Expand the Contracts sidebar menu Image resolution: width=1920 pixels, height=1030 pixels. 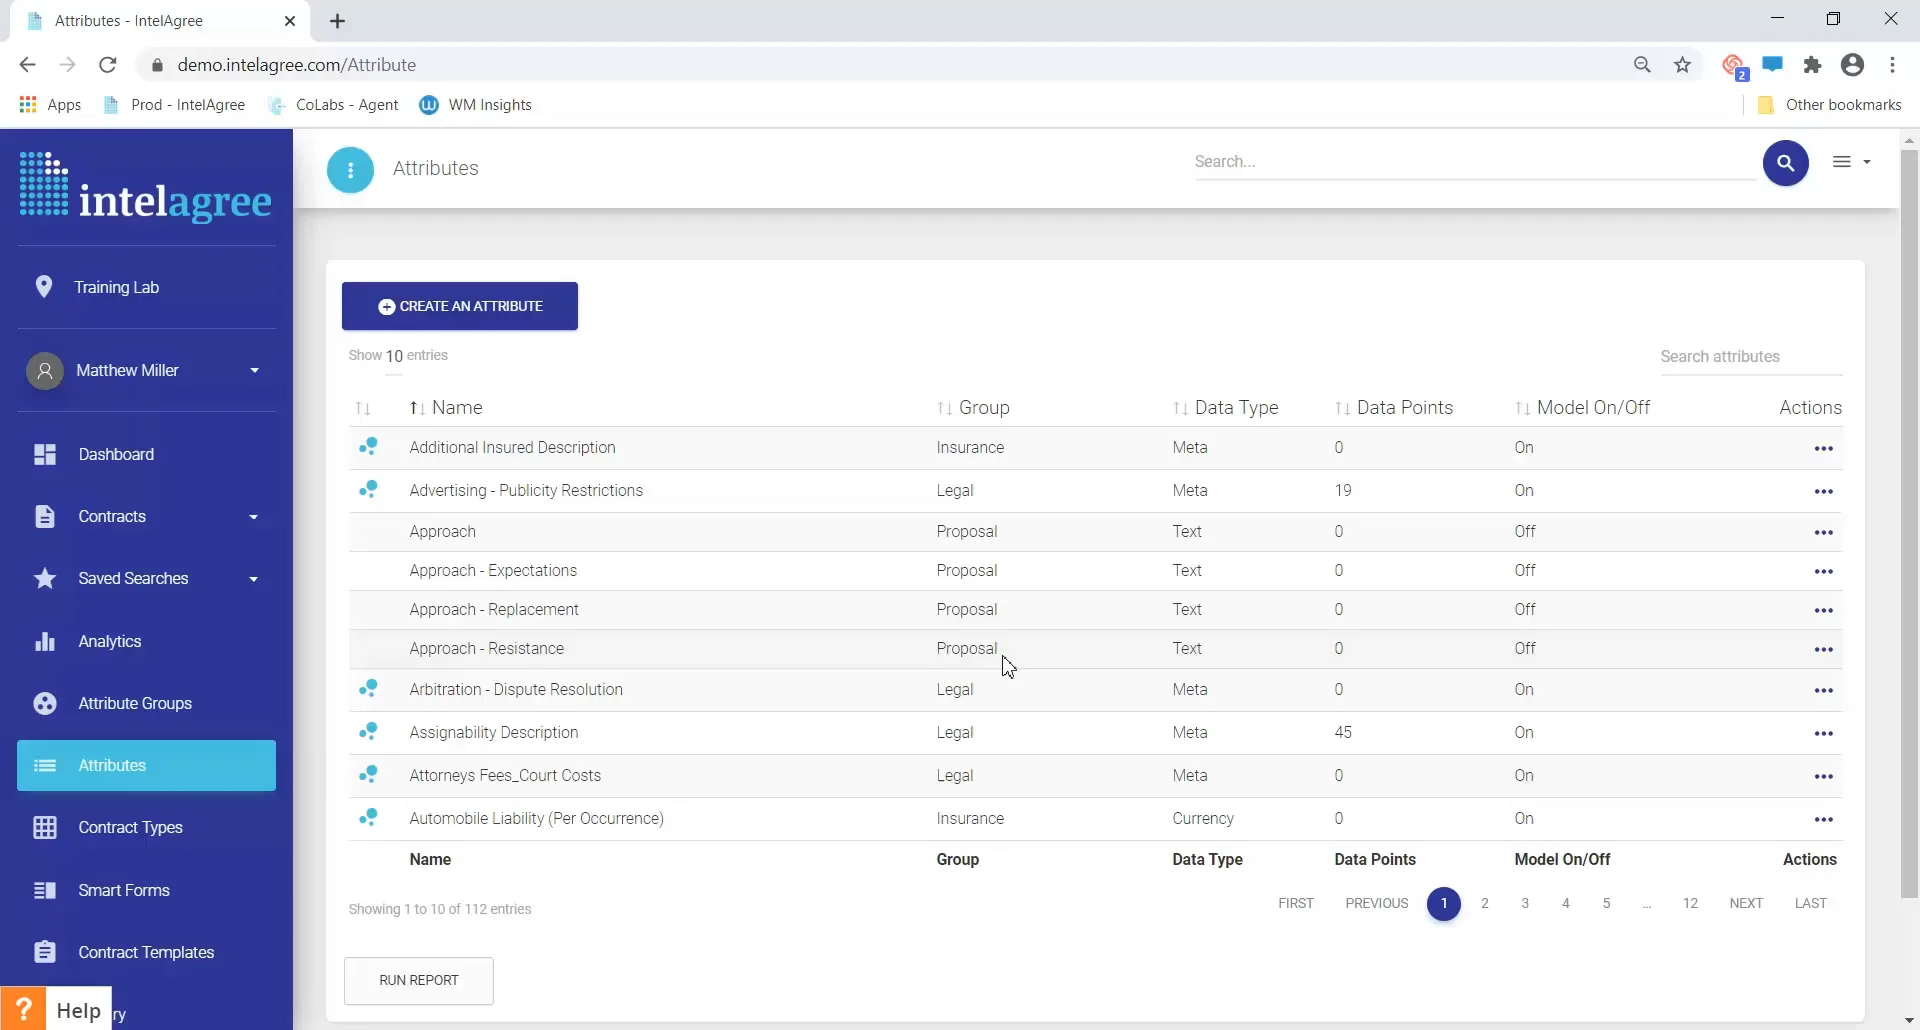click(x=146, y=516)
